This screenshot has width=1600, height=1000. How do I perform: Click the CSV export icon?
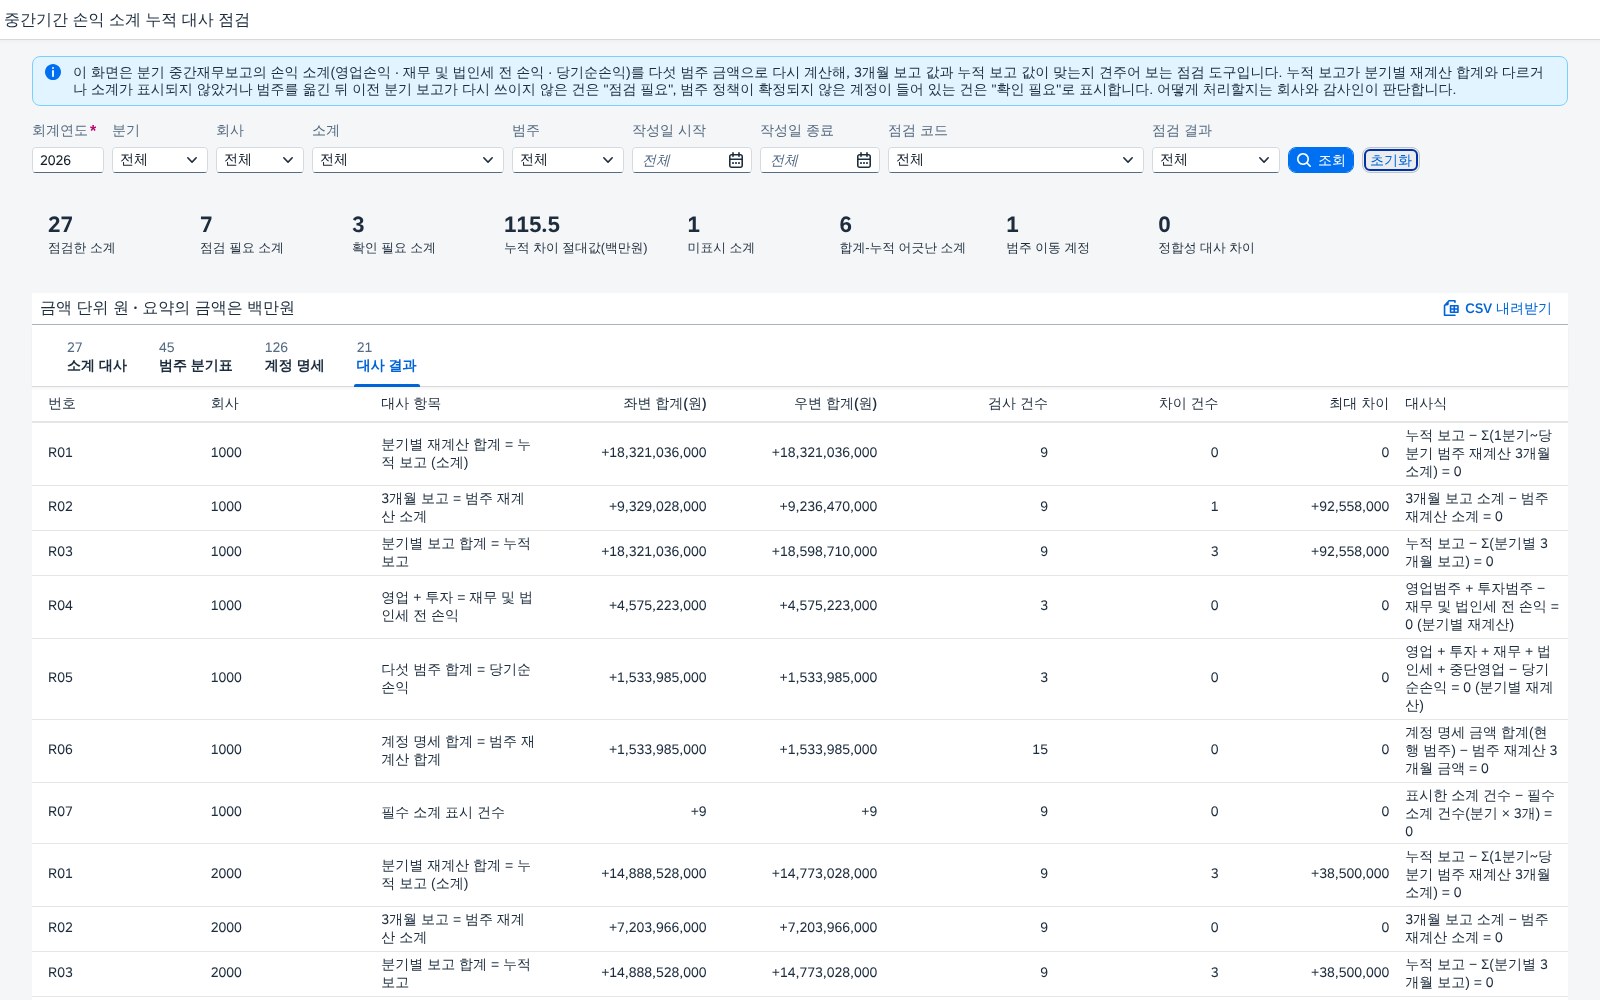coord(1451,308)
